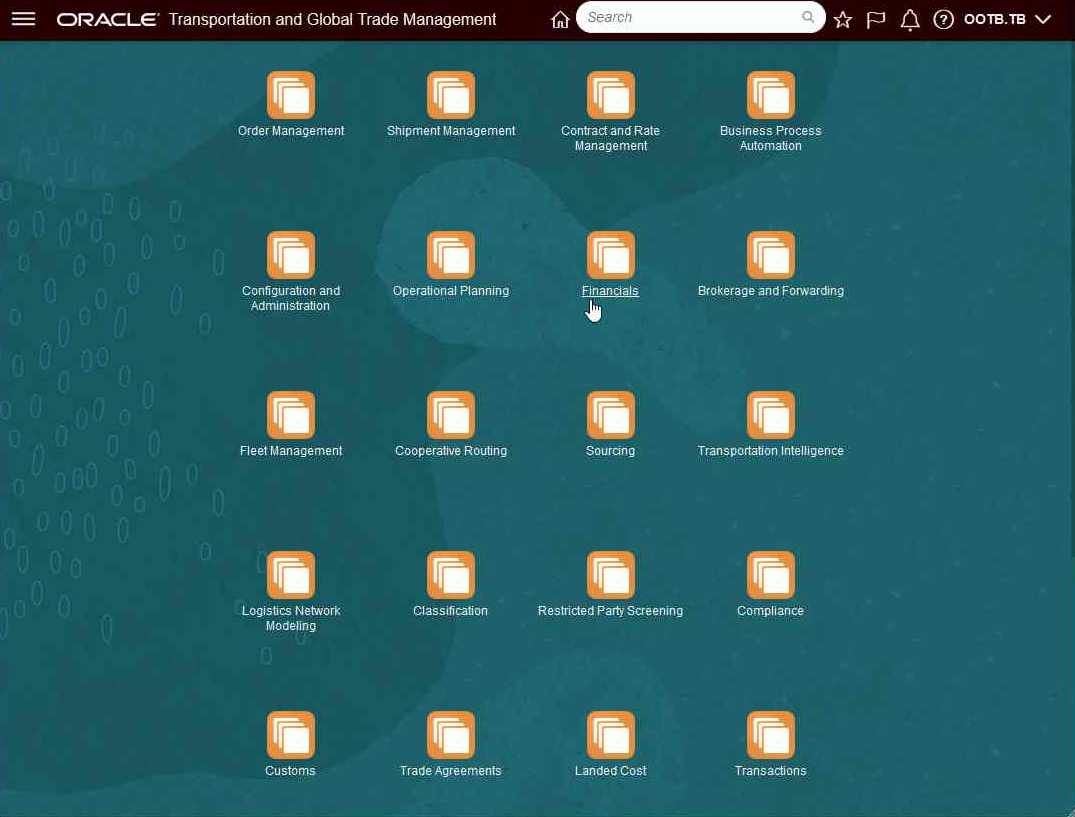This screenshot has height=817, width=1075.
Task: Click the Cooperative Routing label
Action: pos(450,451)
